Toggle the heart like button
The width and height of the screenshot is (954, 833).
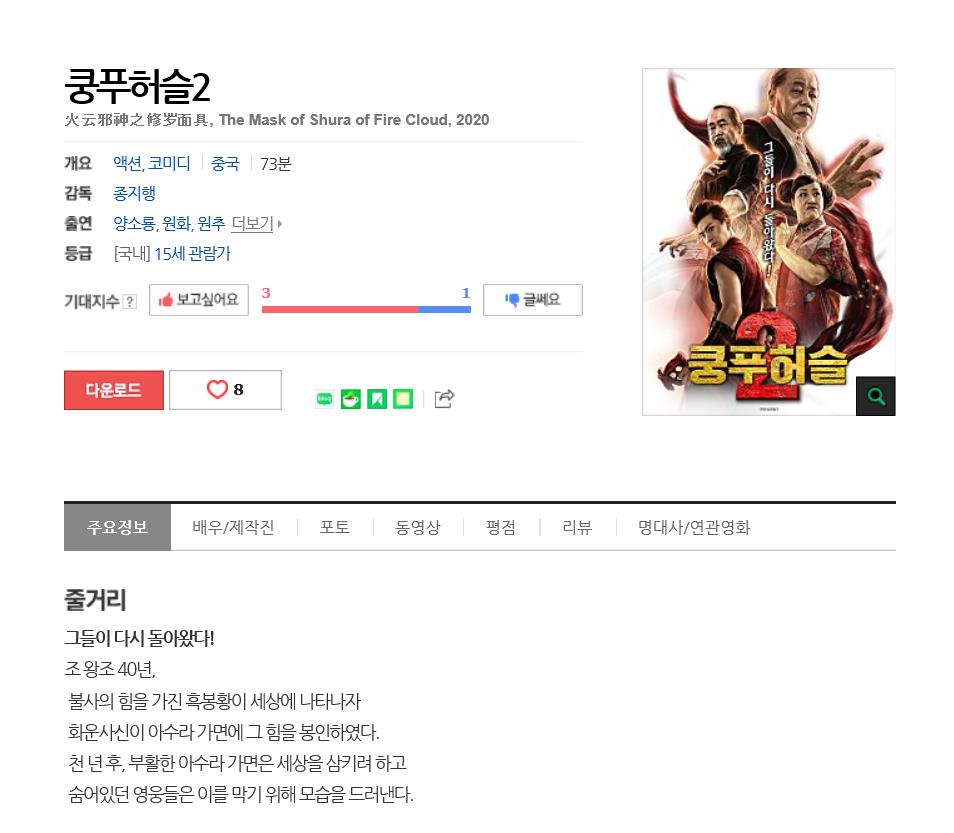(x=225, y=389)
